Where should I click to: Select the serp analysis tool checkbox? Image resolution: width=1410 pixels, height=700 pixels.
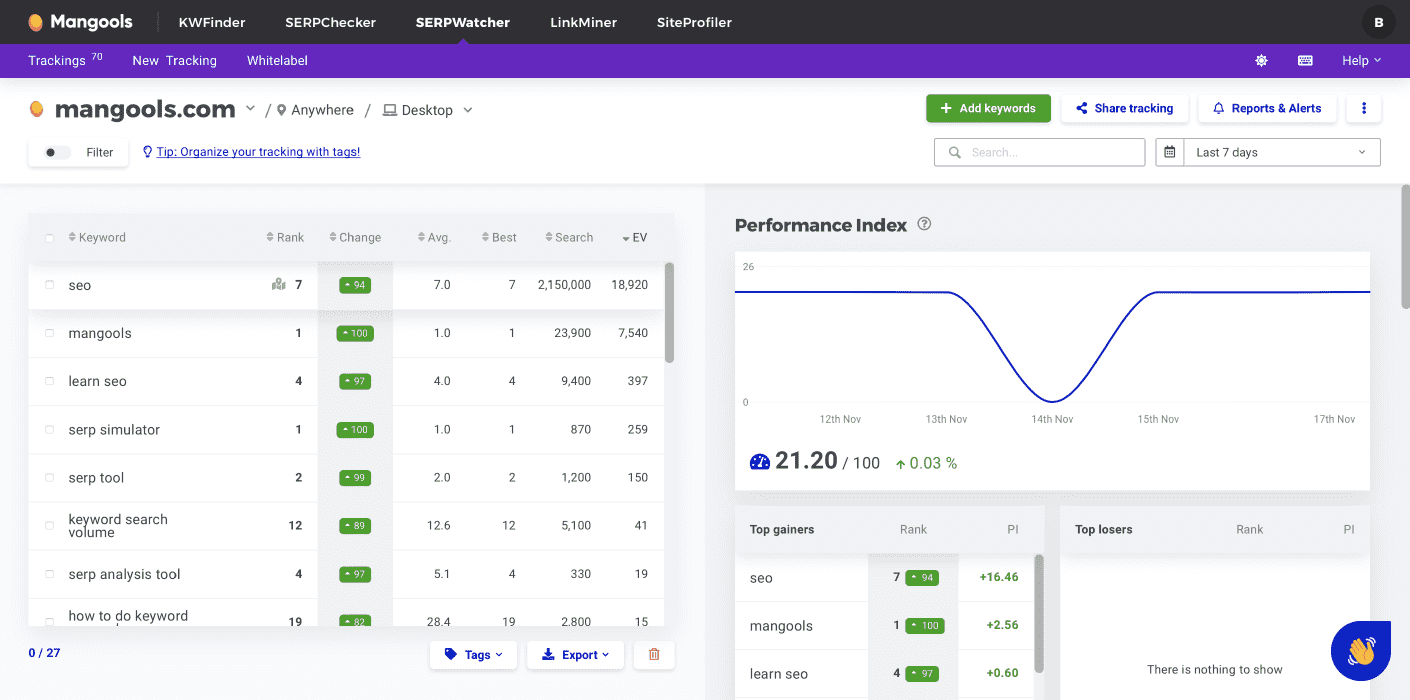click(50, 575)
